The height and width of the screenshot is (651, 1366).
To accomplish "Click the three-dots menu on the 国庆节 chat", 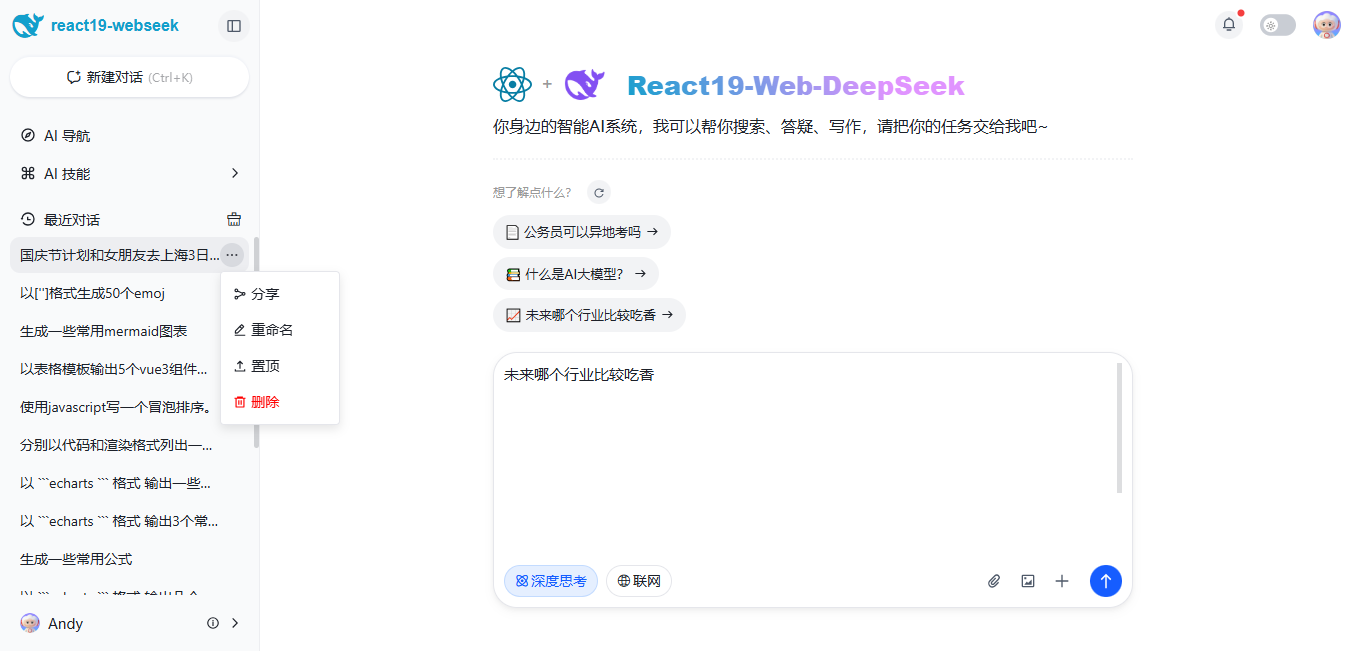I will (232, 255).
